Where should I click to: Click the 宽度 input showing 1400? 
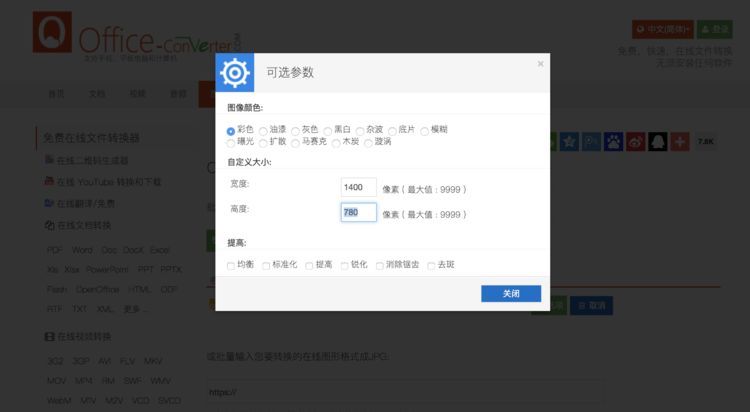358,187
